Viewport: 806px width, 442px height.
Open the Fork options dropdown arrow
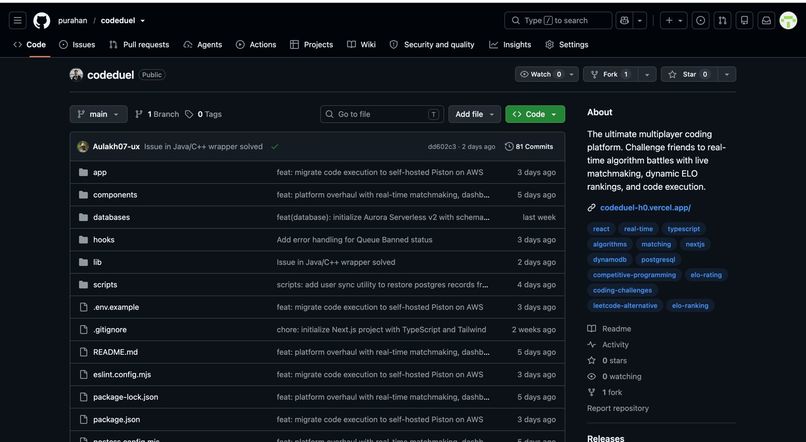click(647, 75)
